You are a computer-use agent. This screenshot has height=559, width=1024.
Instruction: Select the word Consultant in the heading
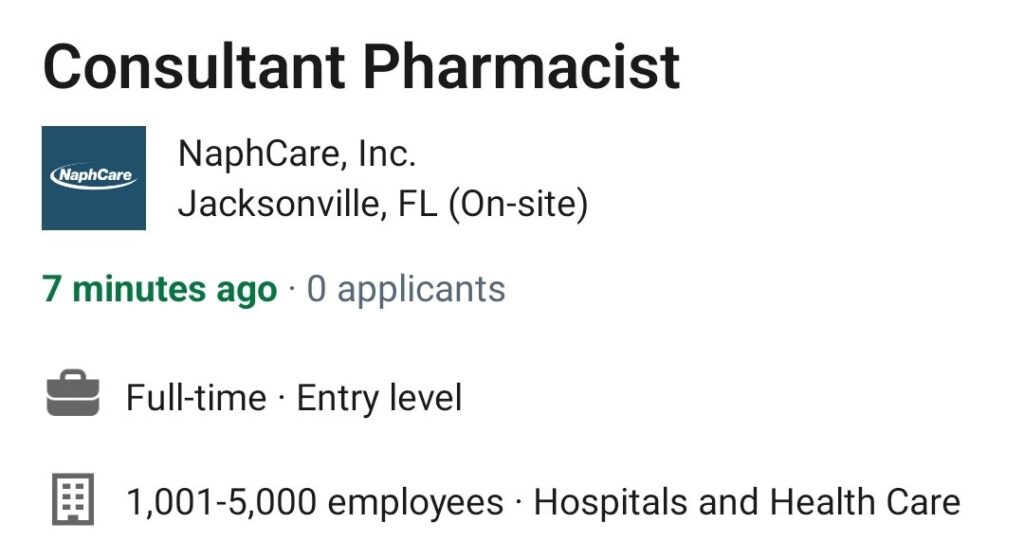pos(194,67)
